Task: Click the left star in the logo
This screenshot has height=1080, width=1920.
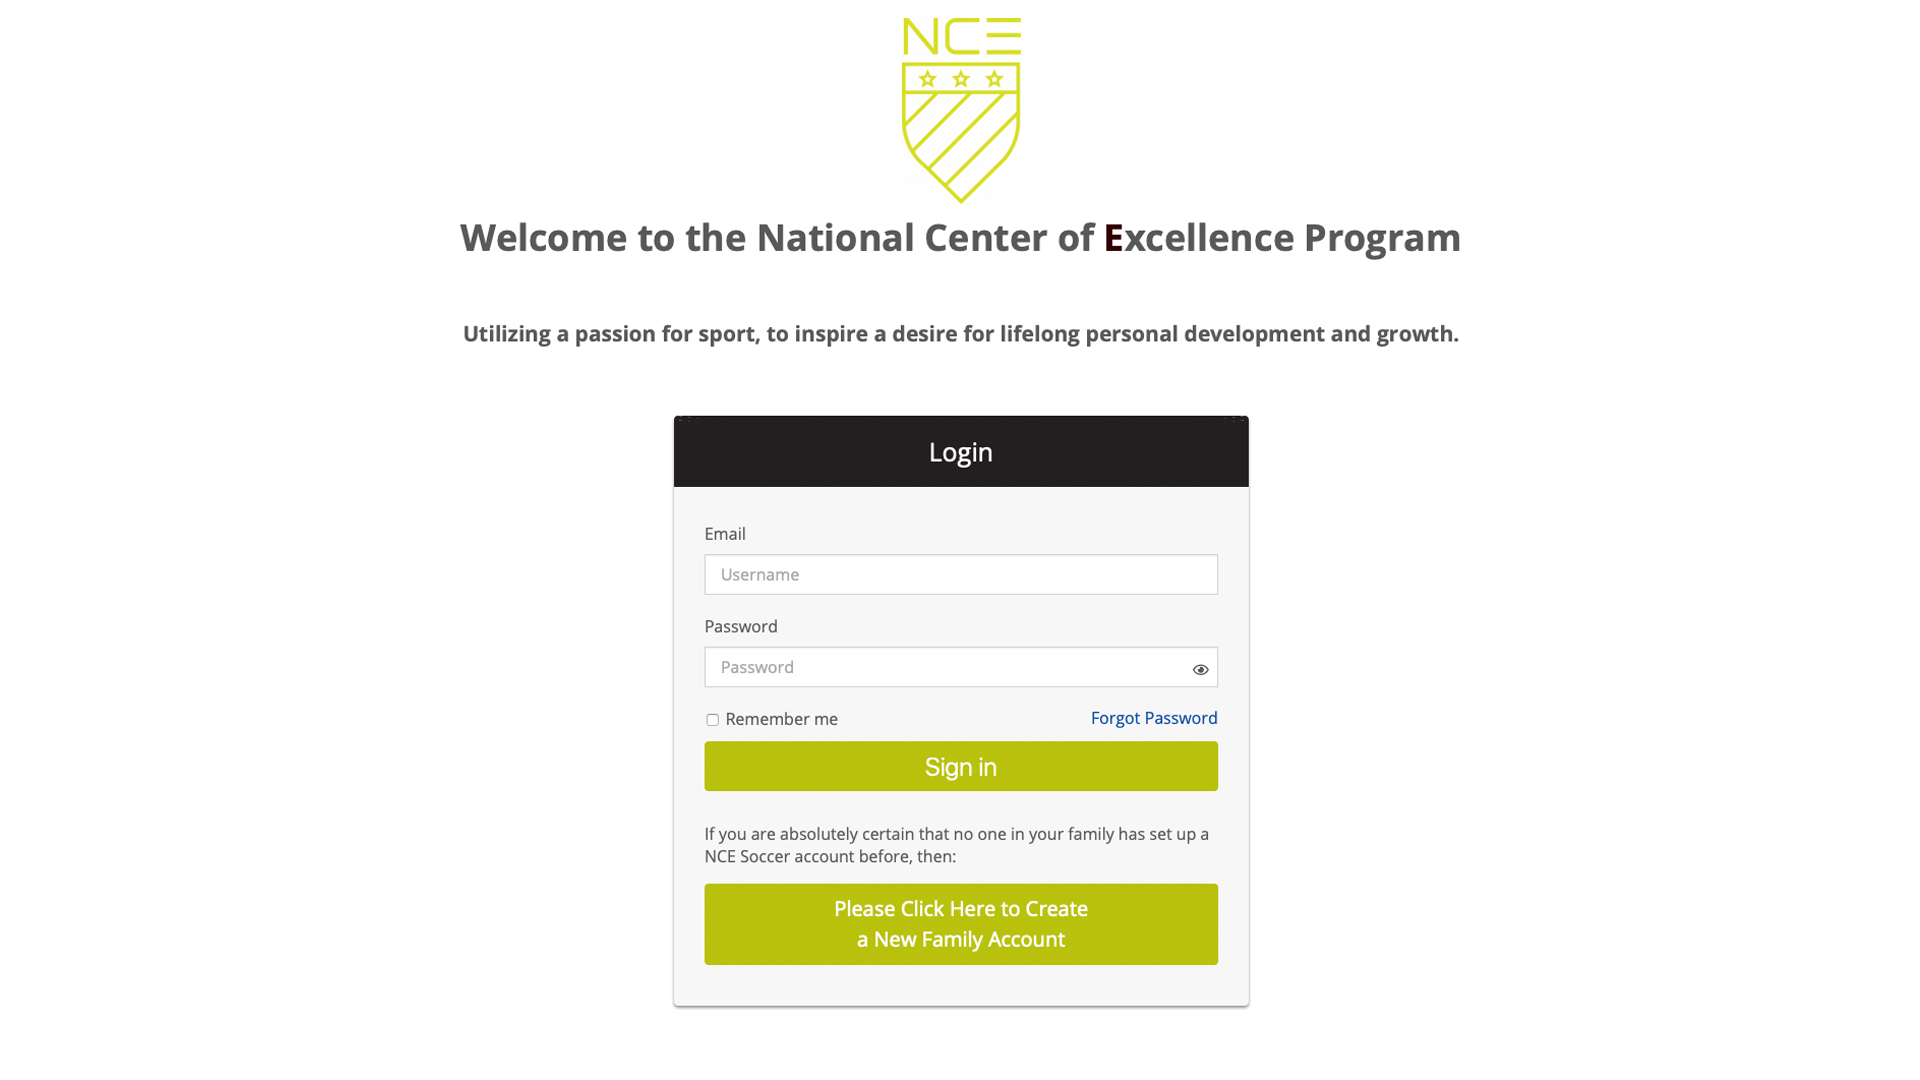Action: [x=928, y=78]
